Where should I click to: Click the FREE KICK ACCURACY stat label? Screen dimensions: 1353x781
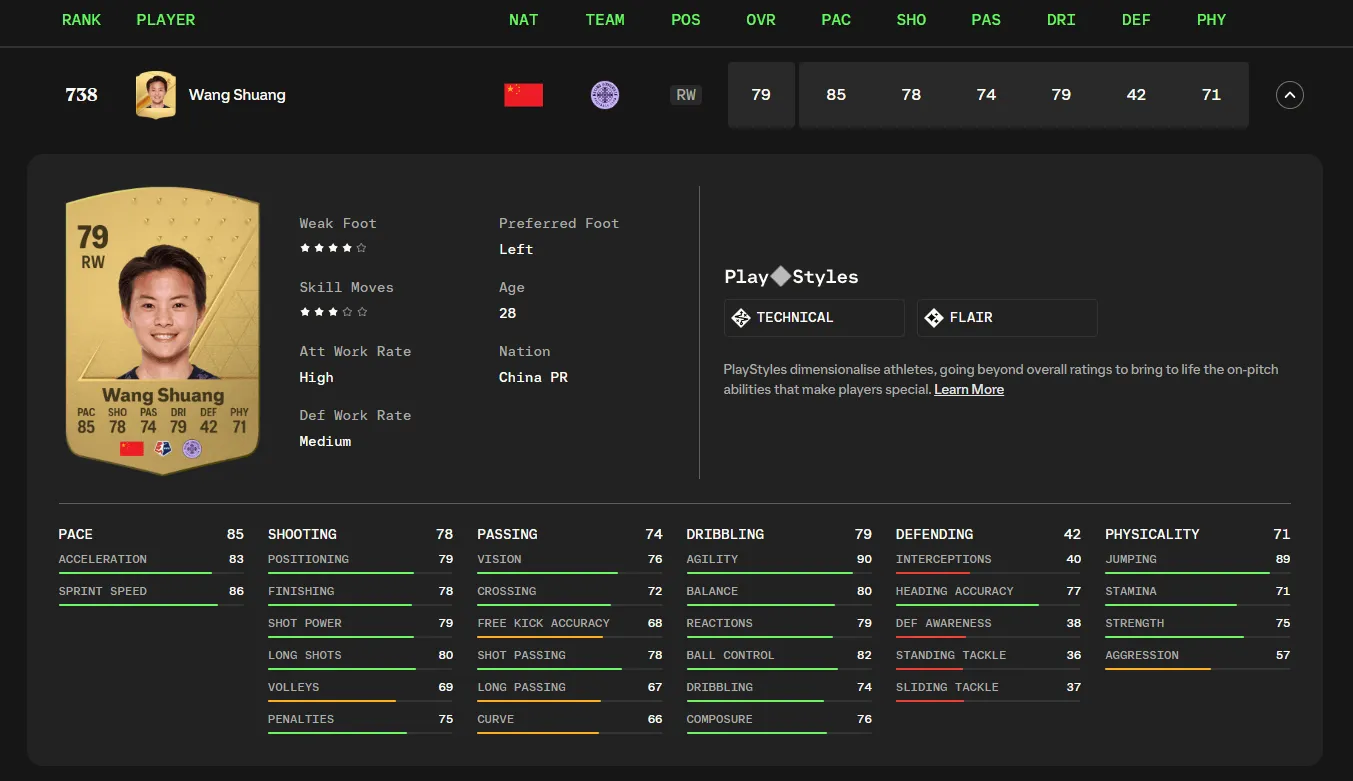pos(543,623)
